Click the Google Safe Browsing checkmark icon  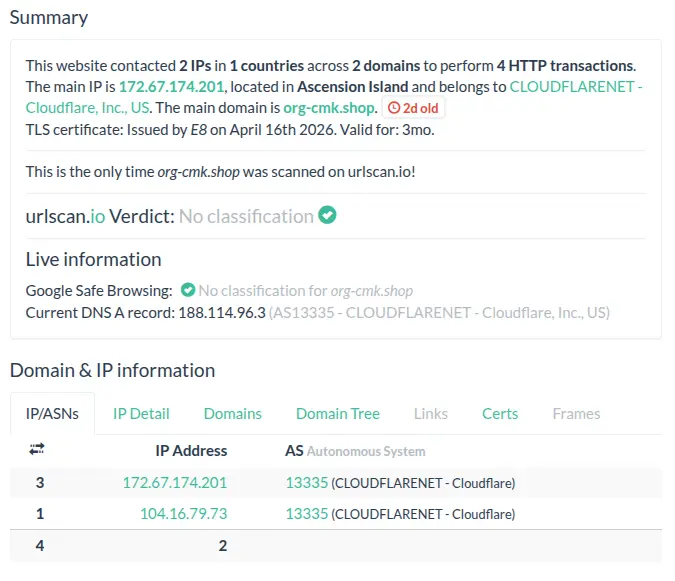[x=187, y=290]
